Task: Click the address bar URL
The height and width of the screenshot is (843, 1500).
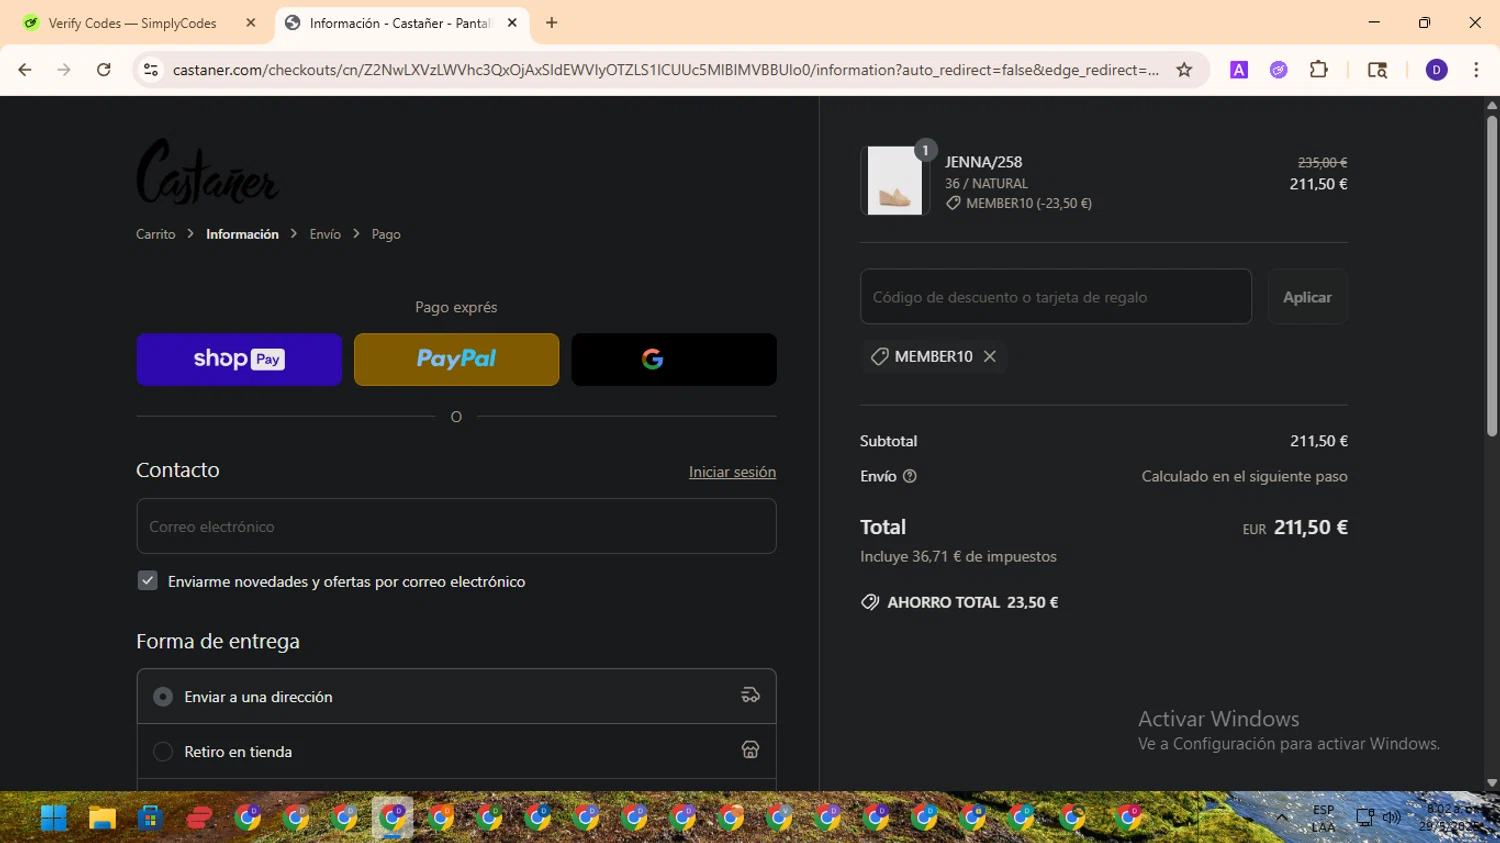Action: tap(666, 70)
